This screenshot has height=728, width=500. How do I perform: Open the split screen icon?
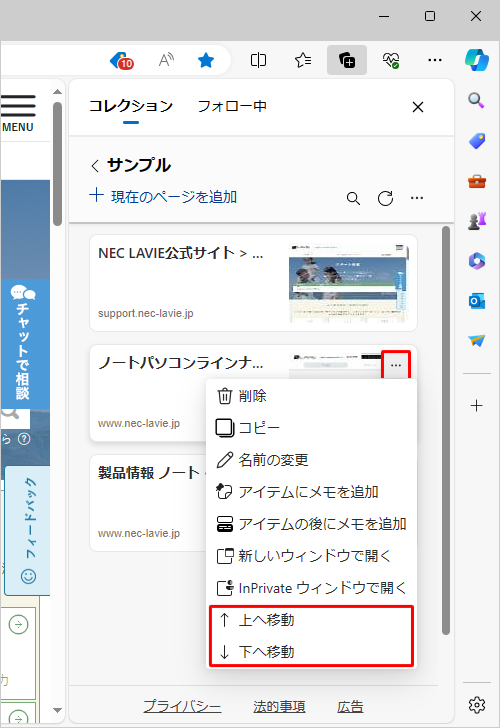pyautogui.click(x=258, y=60)
